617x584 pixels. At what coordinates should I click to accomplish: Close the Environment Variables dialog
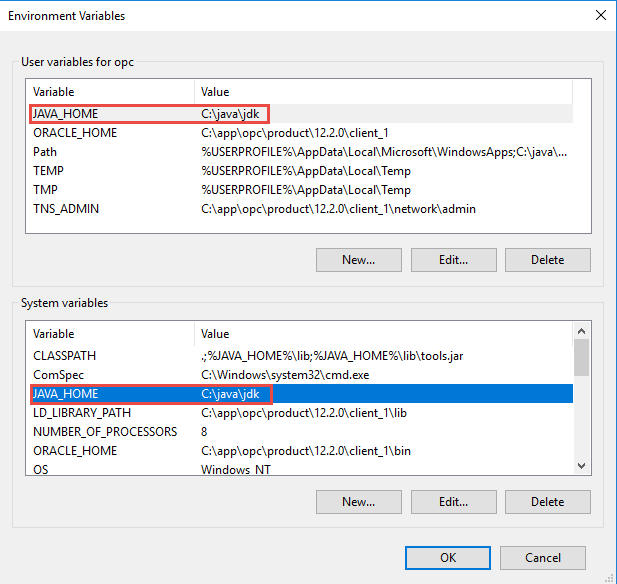(x=600, y=16)
